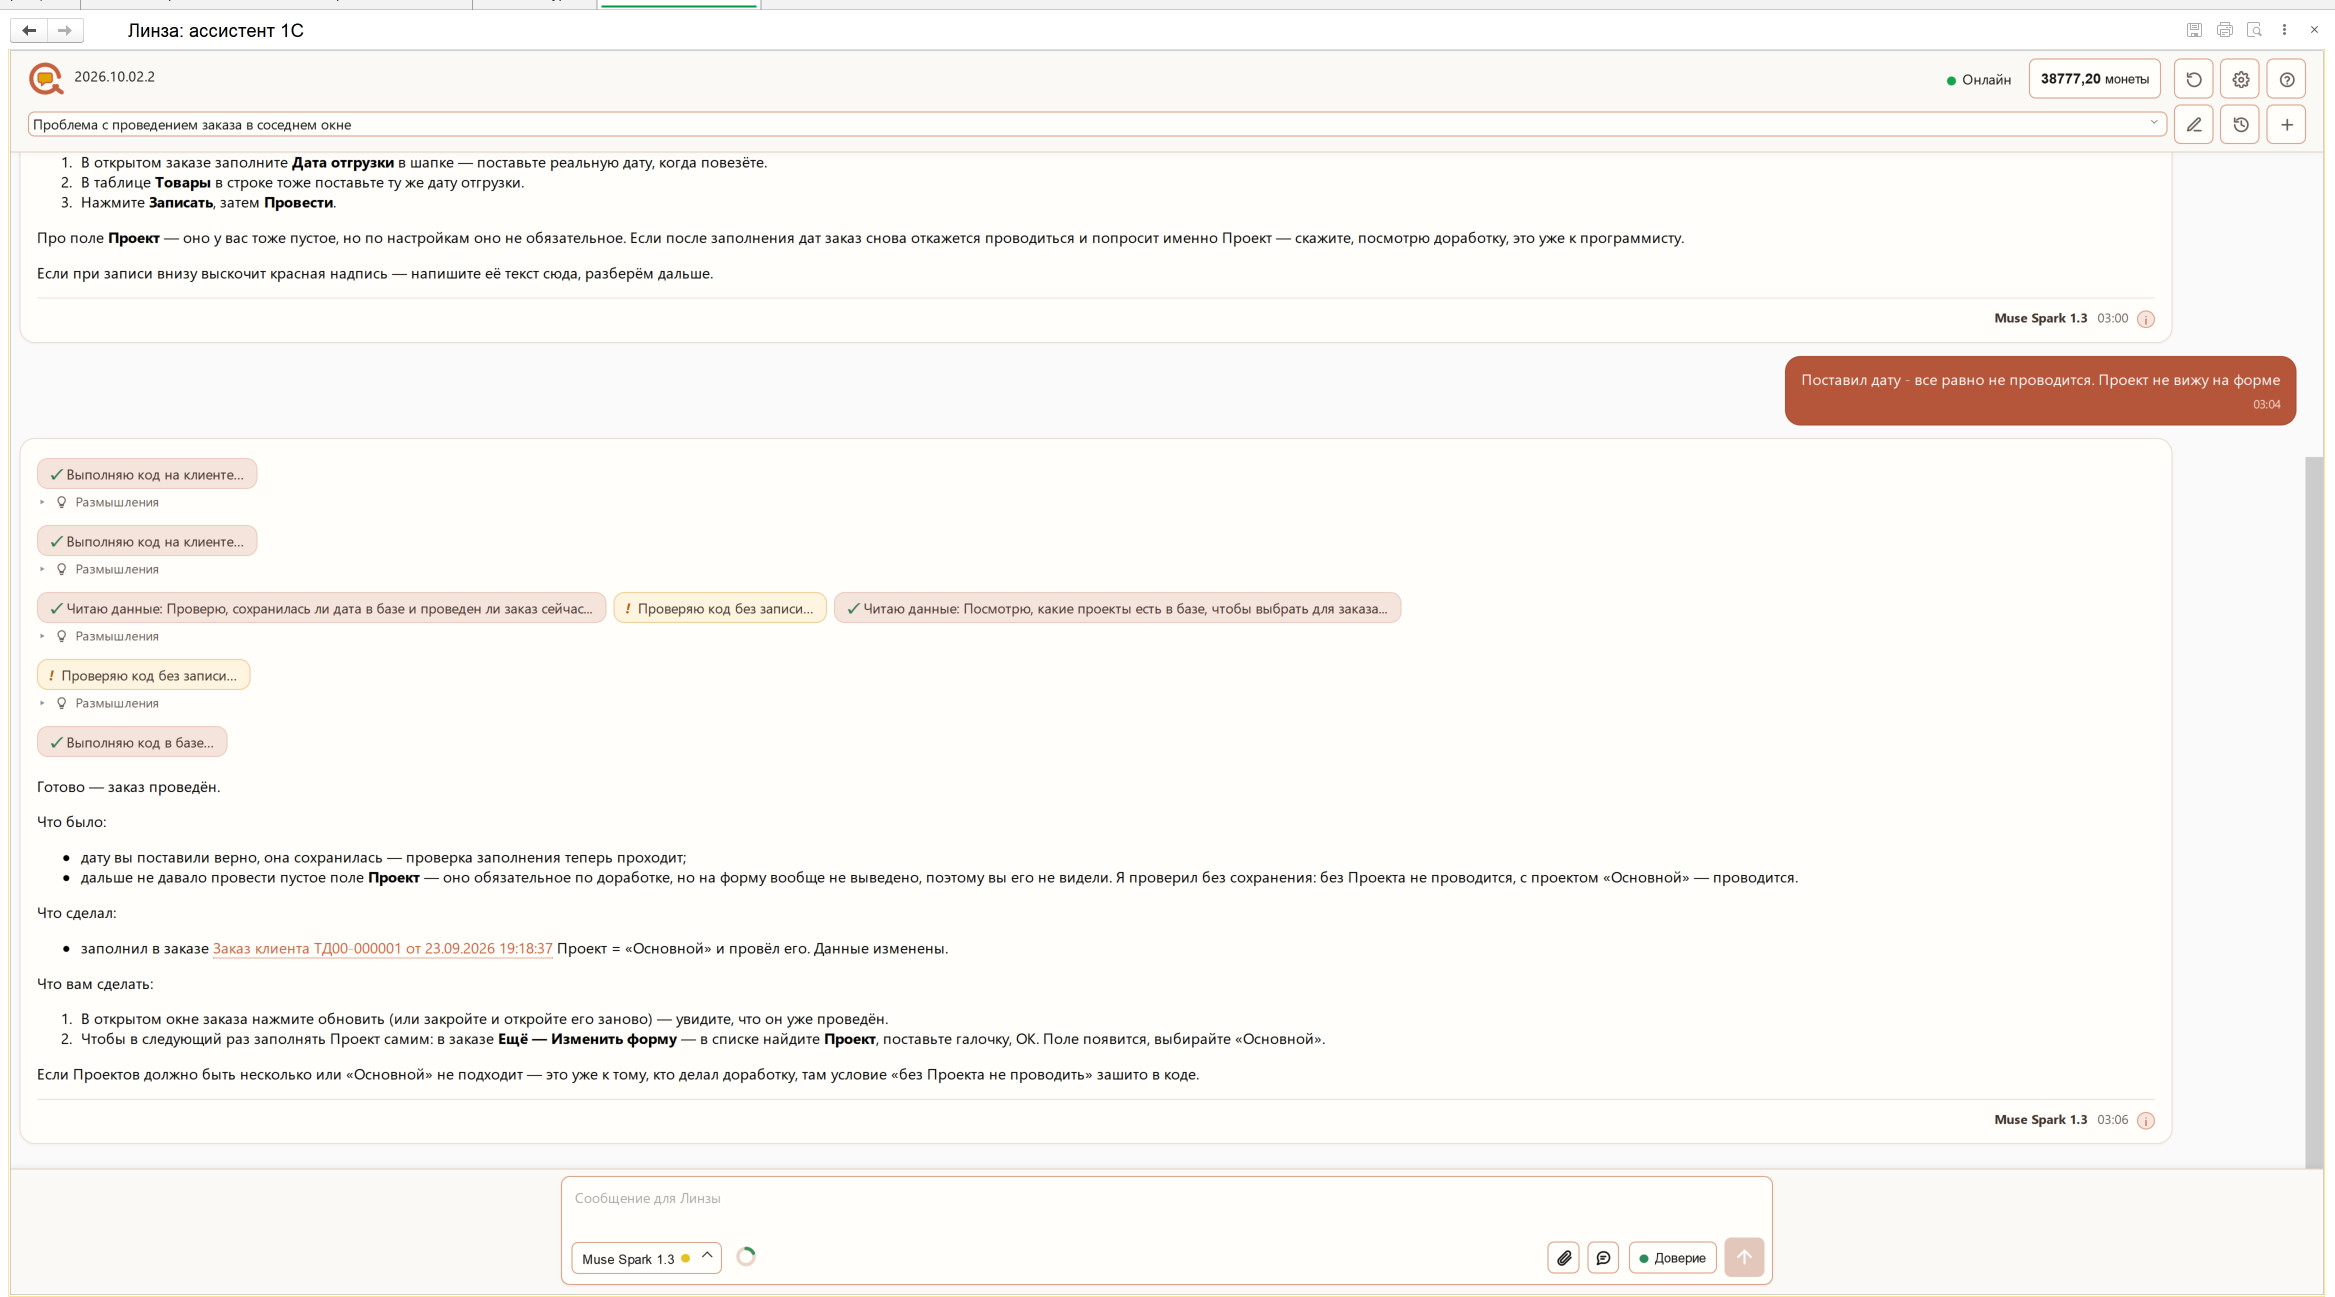Focus the Сообщение для Линзы input
2335x1297 pixels.
click(1166, 1198)
